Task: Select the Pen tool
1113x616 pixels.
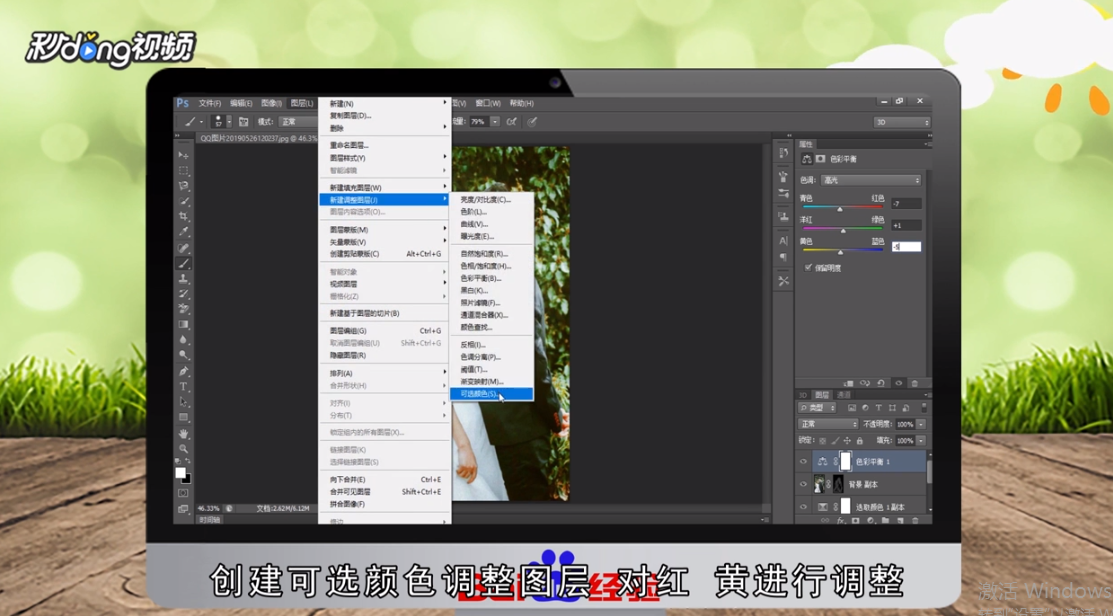Action: point(183,371)
